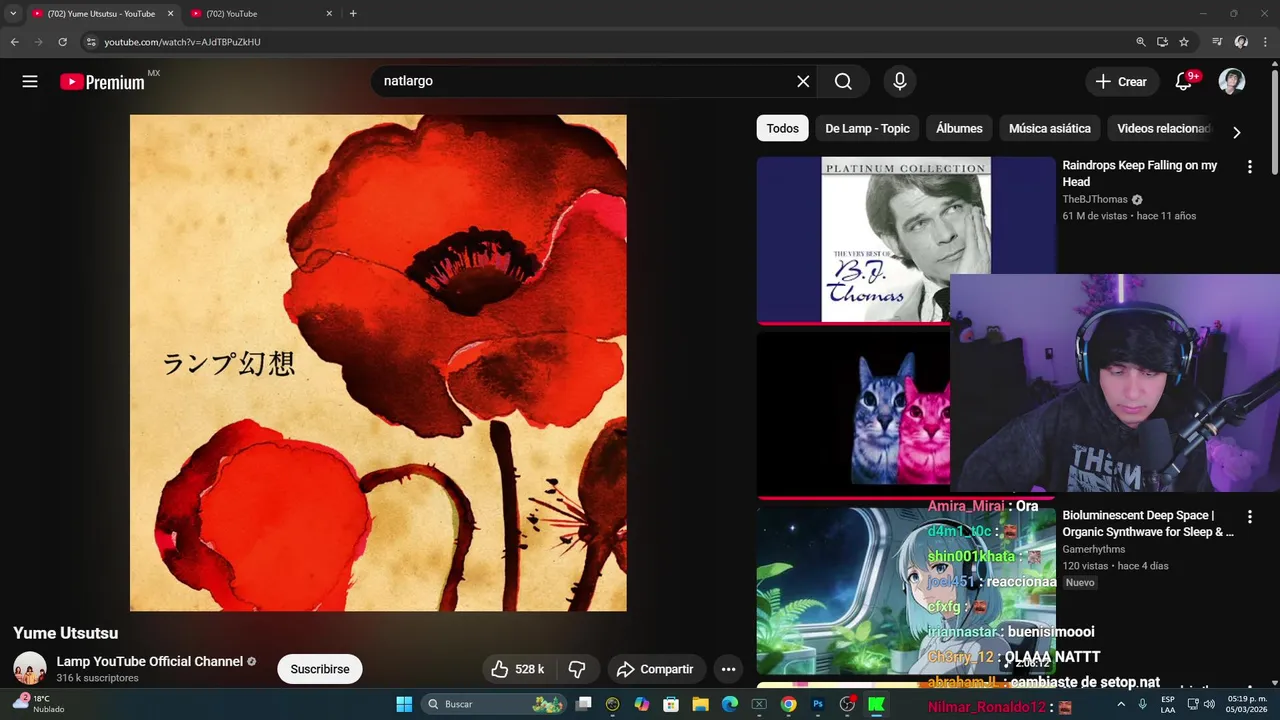
Task: Open Chrome zoom magnifier in address bar
Action: tap(1141, 42)
